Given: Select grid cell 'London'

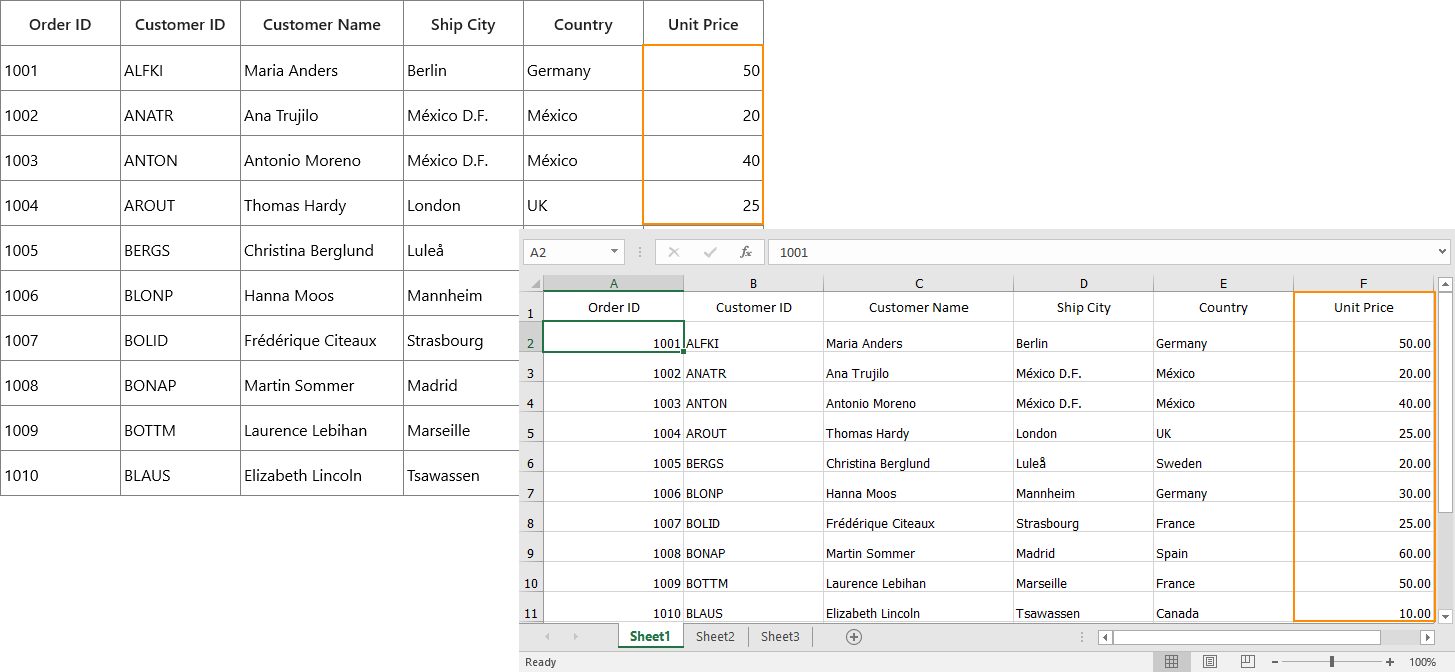Looking at the screenshot, I should (463, 205).
